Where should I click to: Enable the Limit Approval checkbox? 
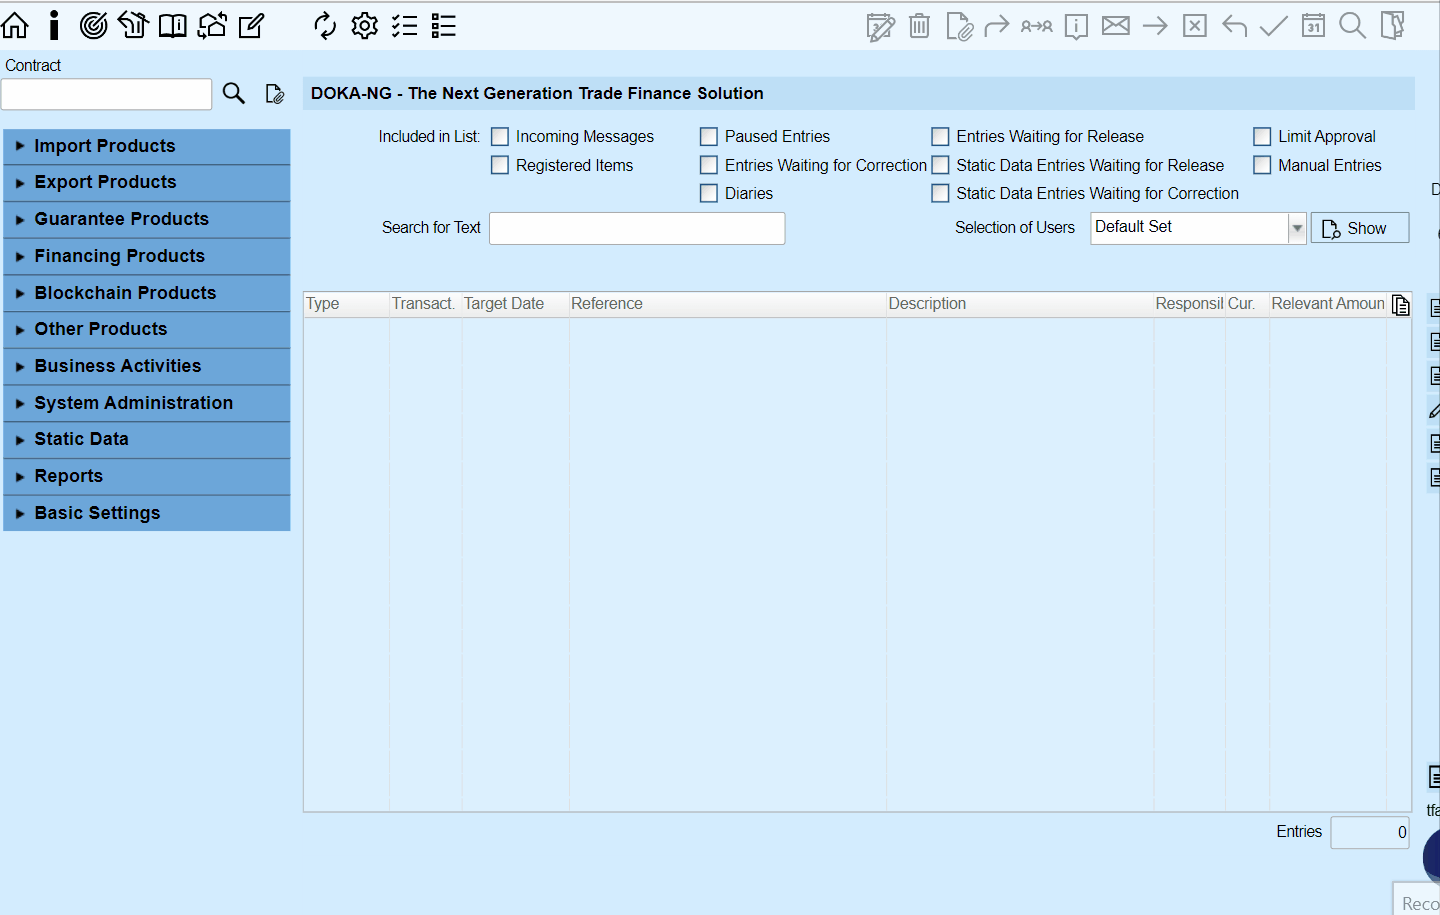pyautogui.click(x=1262, y=136)
